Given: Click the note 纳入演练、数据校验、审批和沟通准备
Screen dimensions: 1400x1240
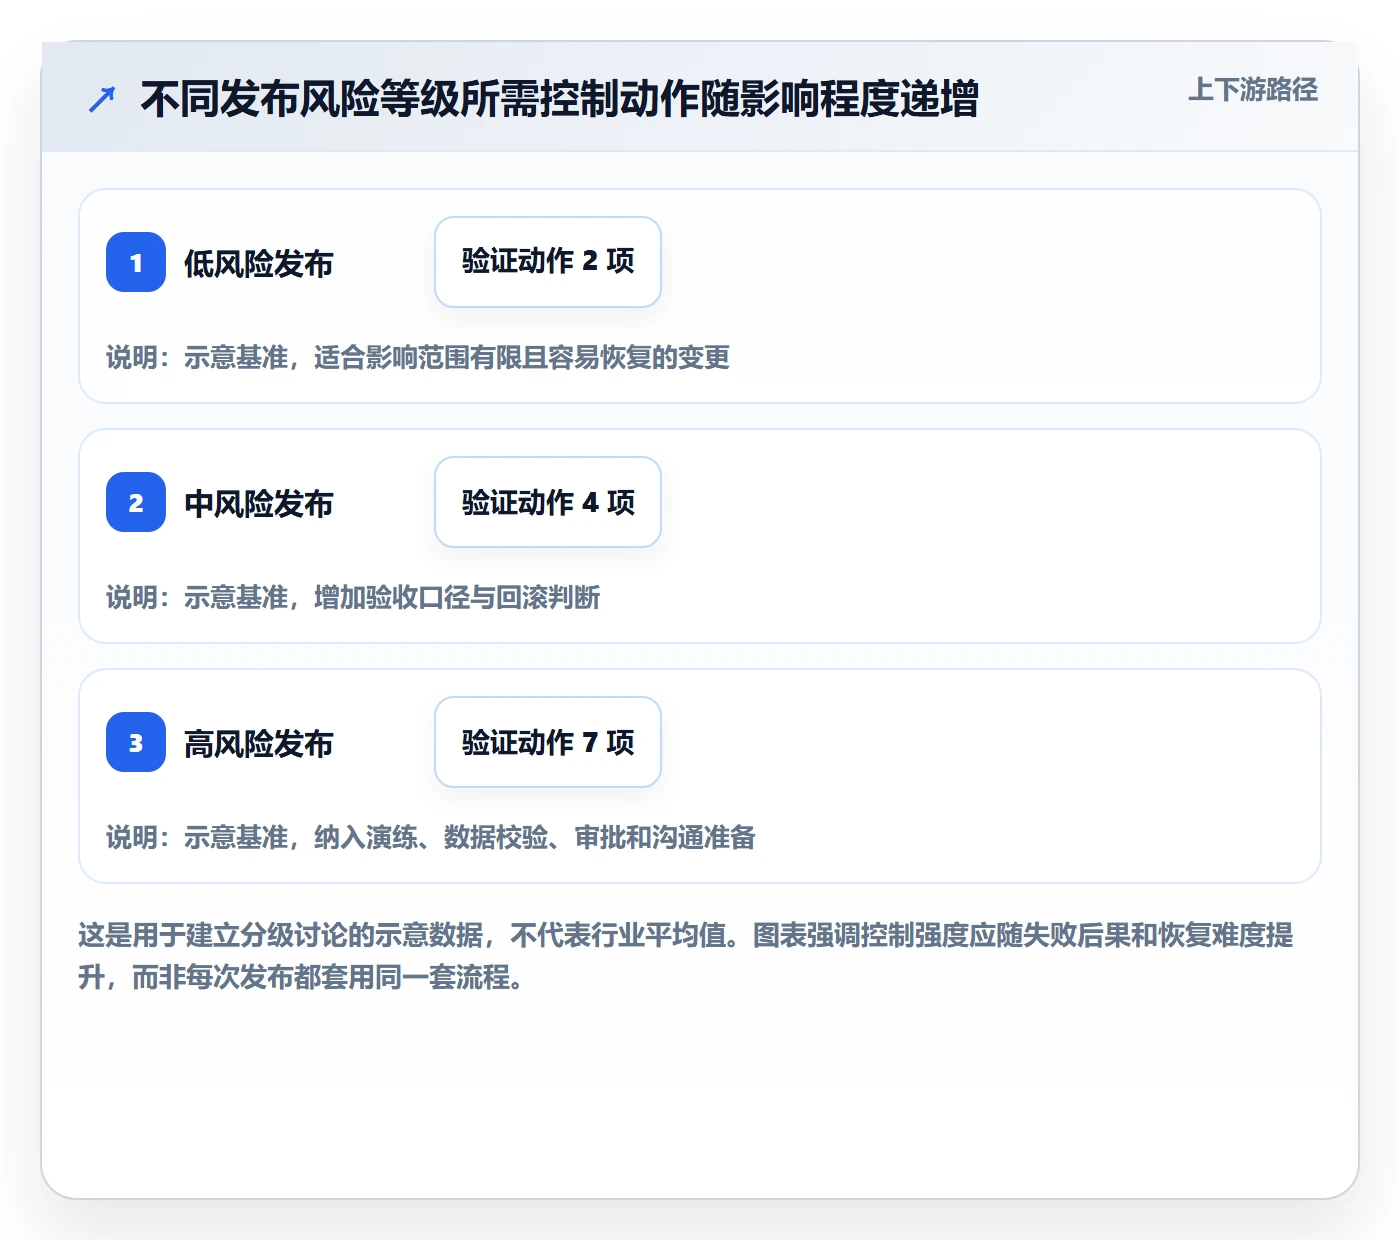Looking at the screenshot, I should click(x=535, y=838).
